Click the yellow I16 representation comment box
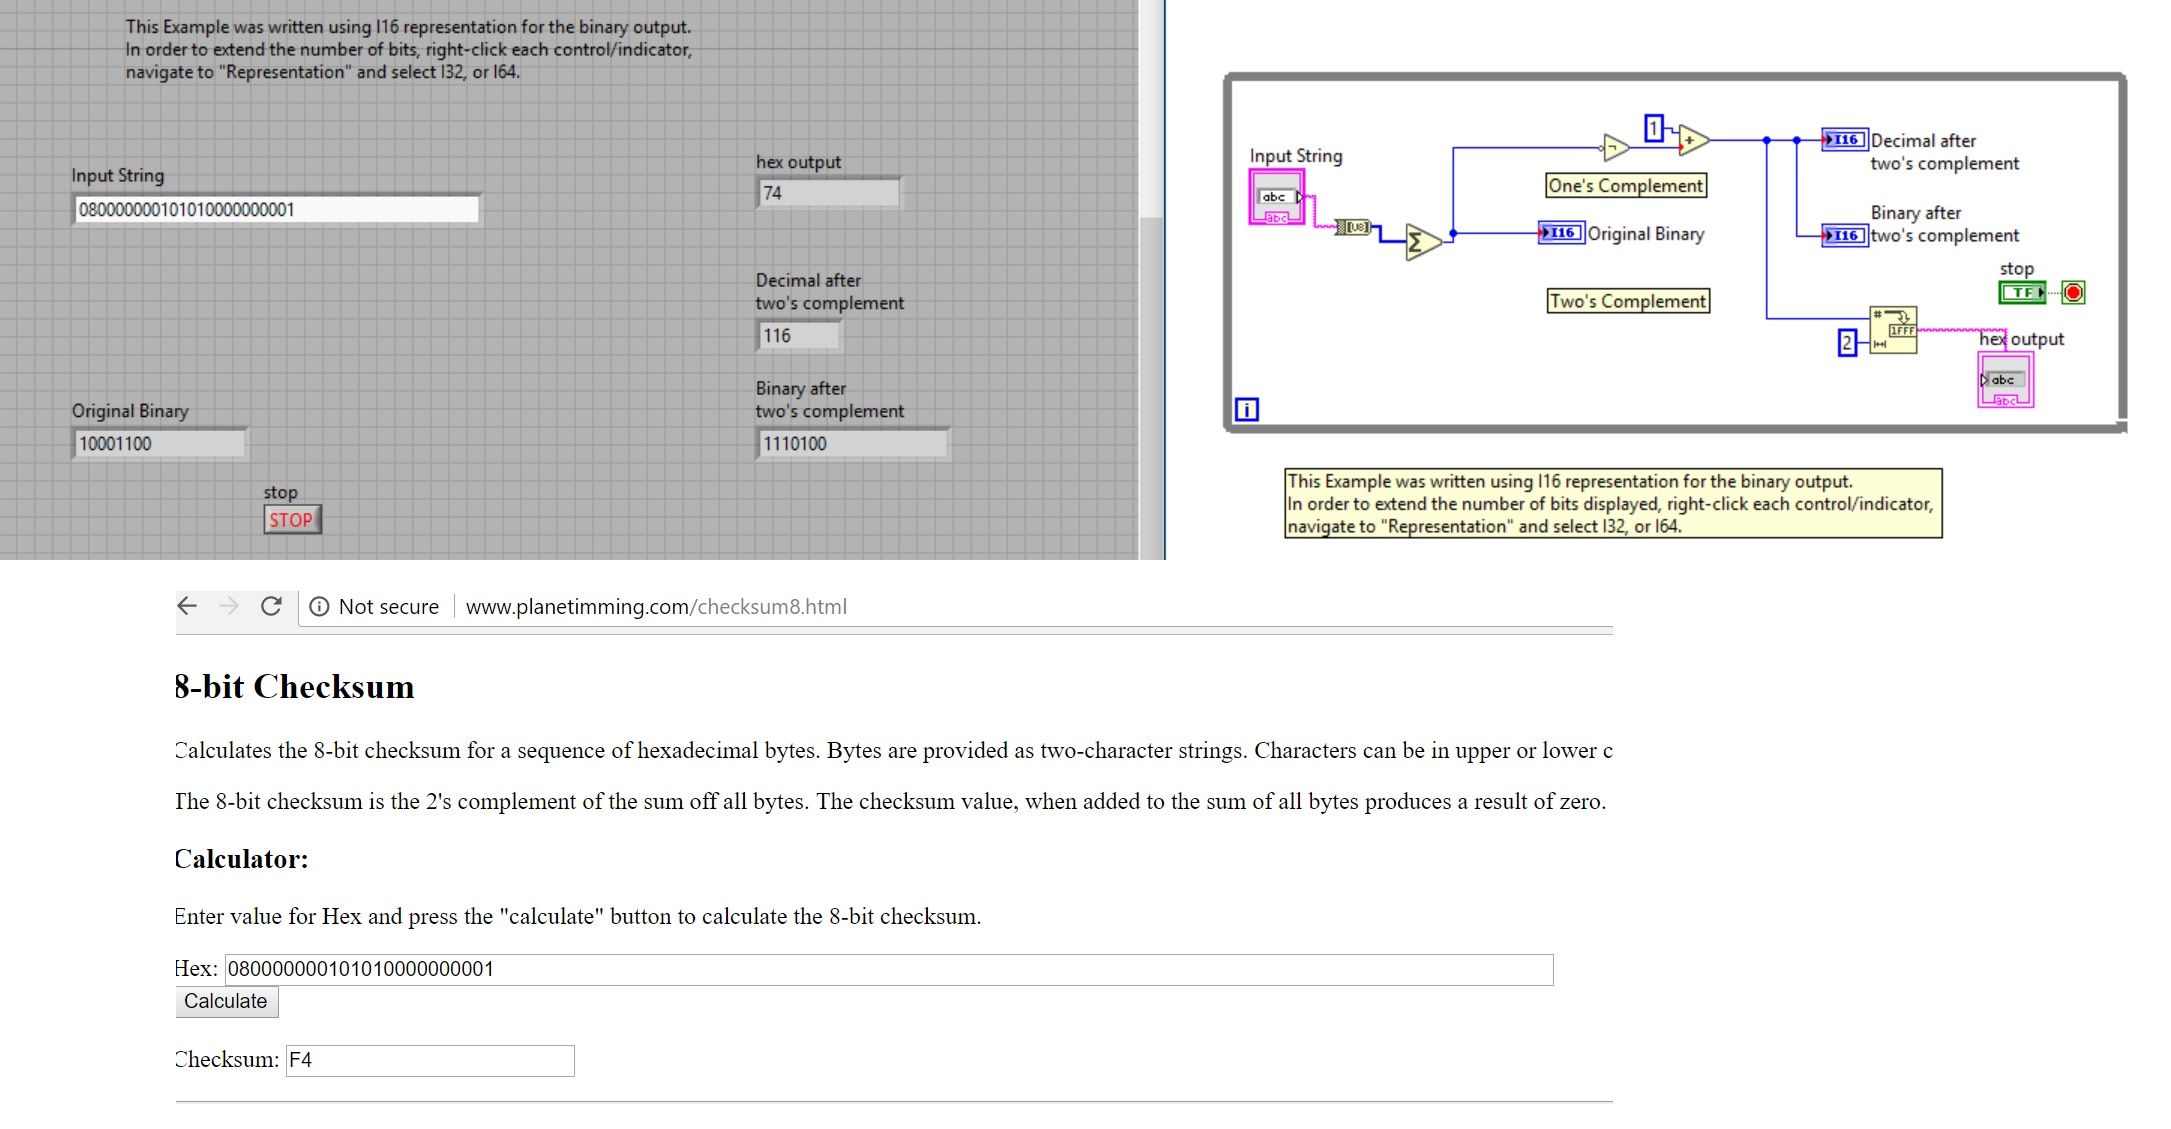 click(x=1613, y=504)
